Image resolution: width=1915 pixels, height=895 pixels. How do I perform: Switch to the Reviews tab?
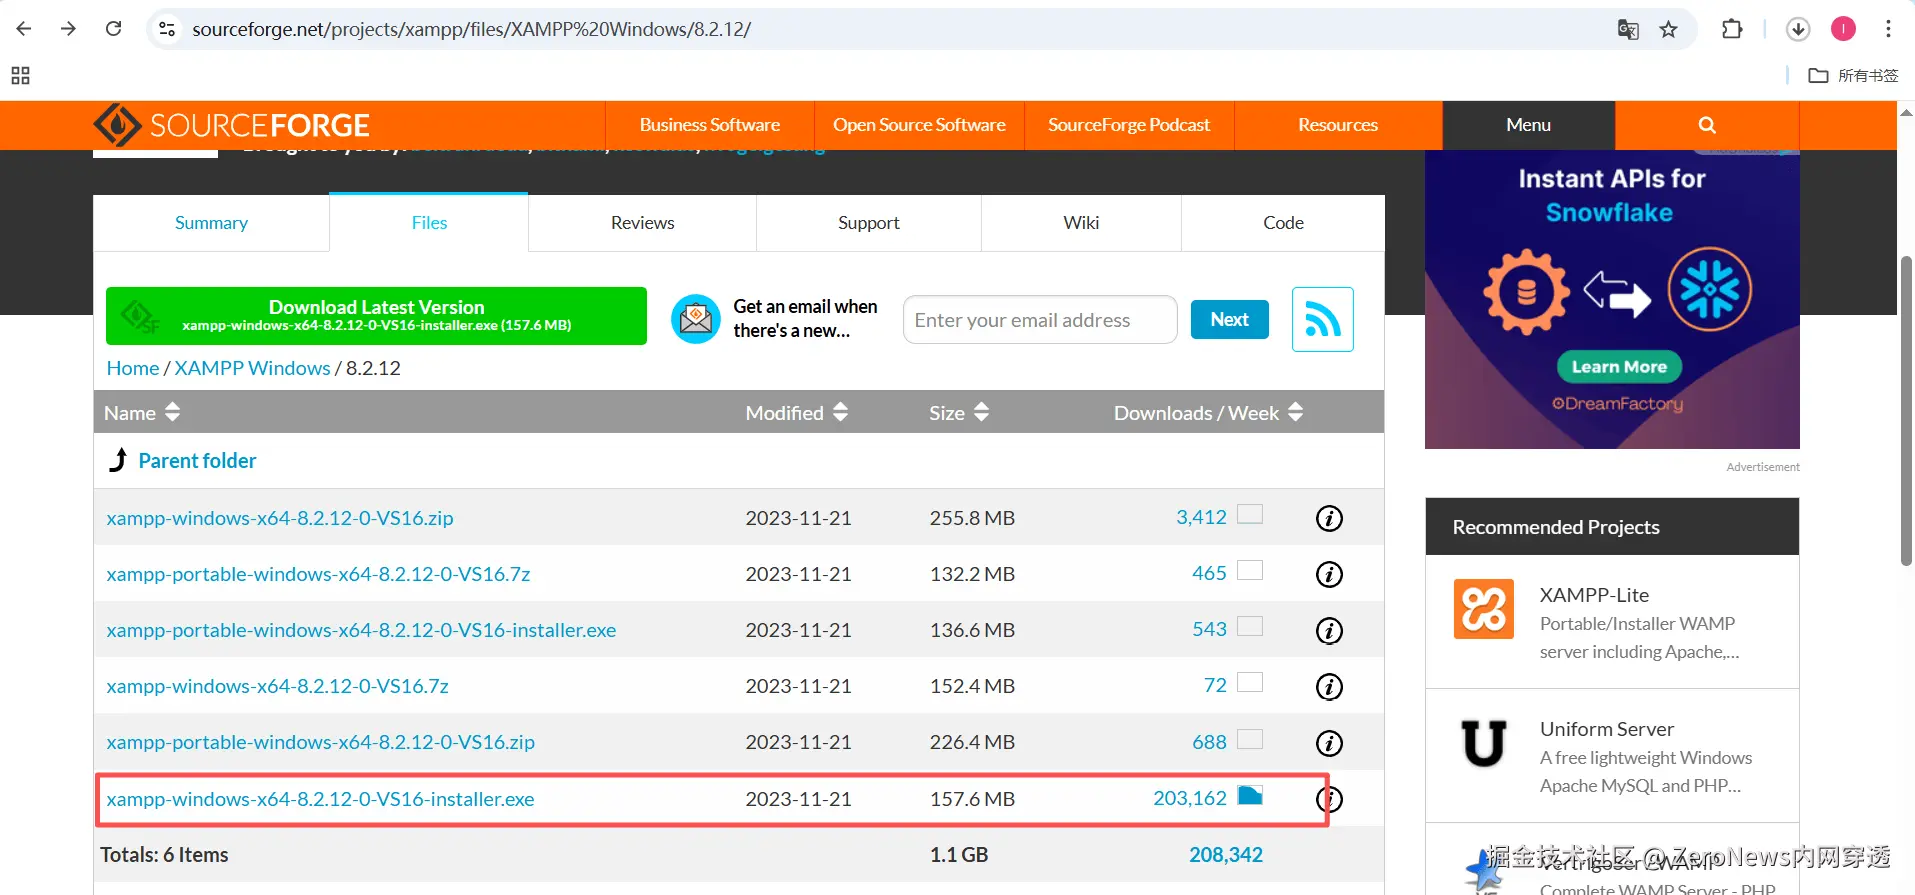coord(643,223)
